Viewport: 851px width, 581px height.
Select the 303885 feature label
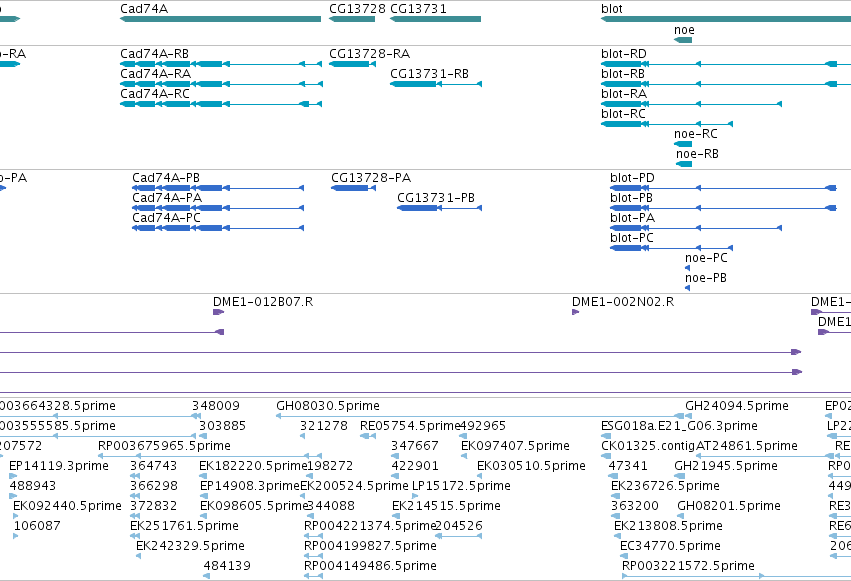(223, 426)
